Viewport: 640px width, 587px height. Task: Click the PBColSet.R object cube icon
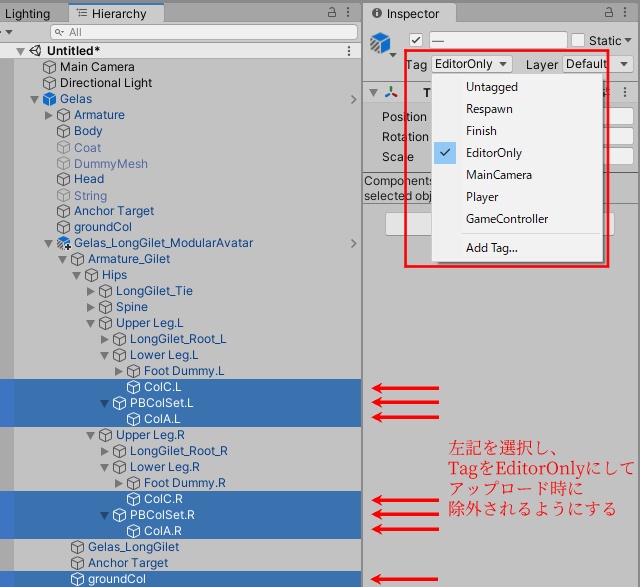(x=119, y=515)
